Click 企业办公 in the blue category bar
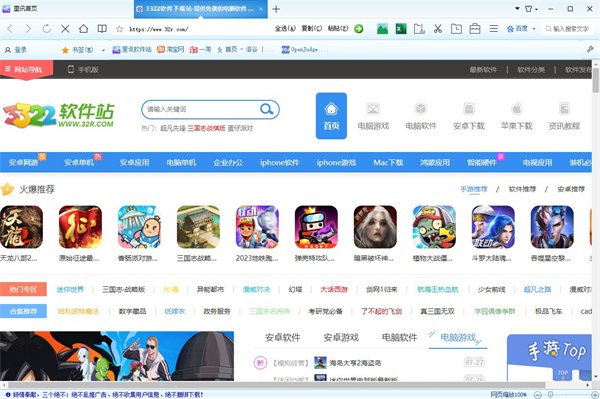 point(228,163)
